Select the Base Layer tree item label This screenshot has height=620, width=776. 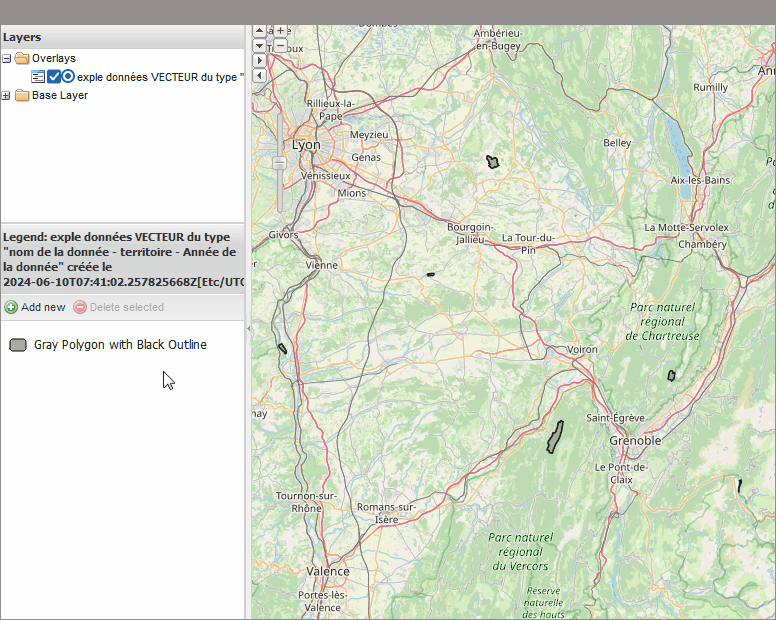pos(59,96)
